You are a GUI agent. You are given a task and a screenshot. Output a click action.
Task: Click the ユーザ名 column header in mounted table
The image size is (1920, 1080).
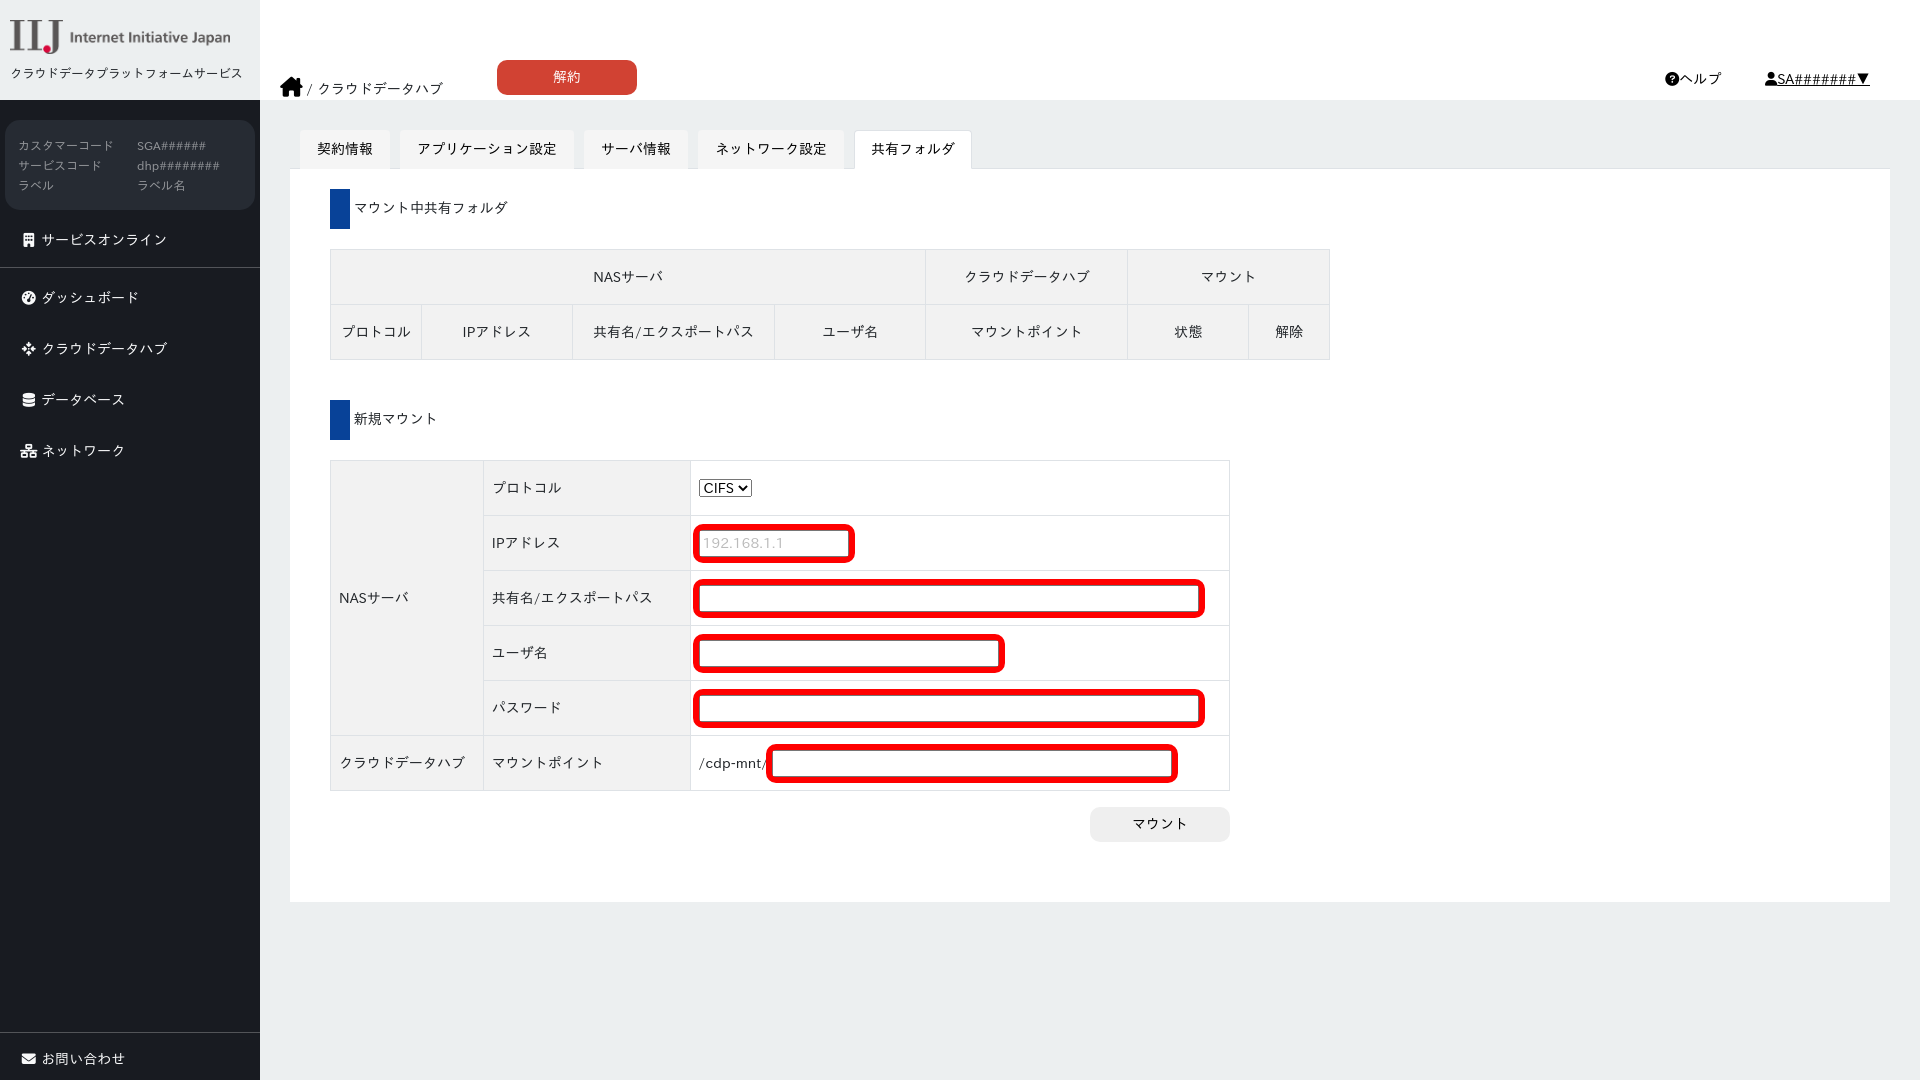point(850,332)
